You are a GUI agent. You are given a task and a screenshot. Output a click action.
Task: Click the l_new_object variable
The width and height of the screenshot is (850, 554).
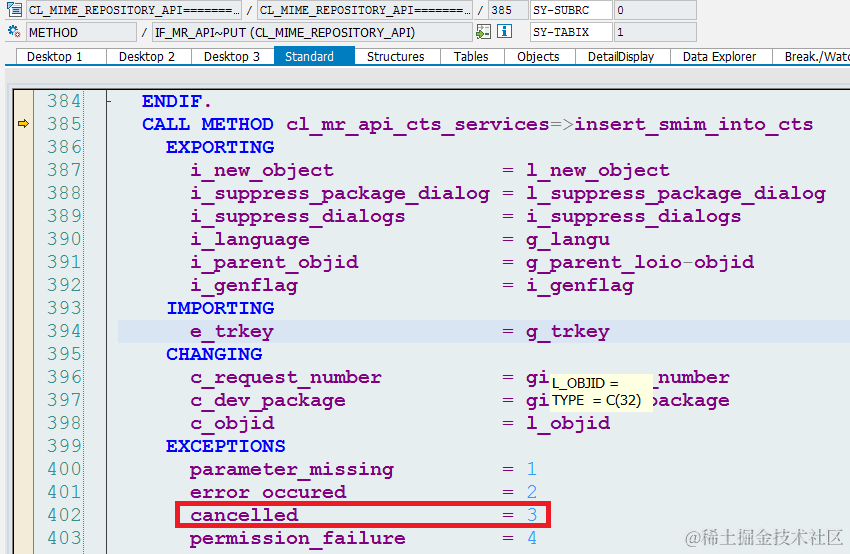click(x=598, y=170)
